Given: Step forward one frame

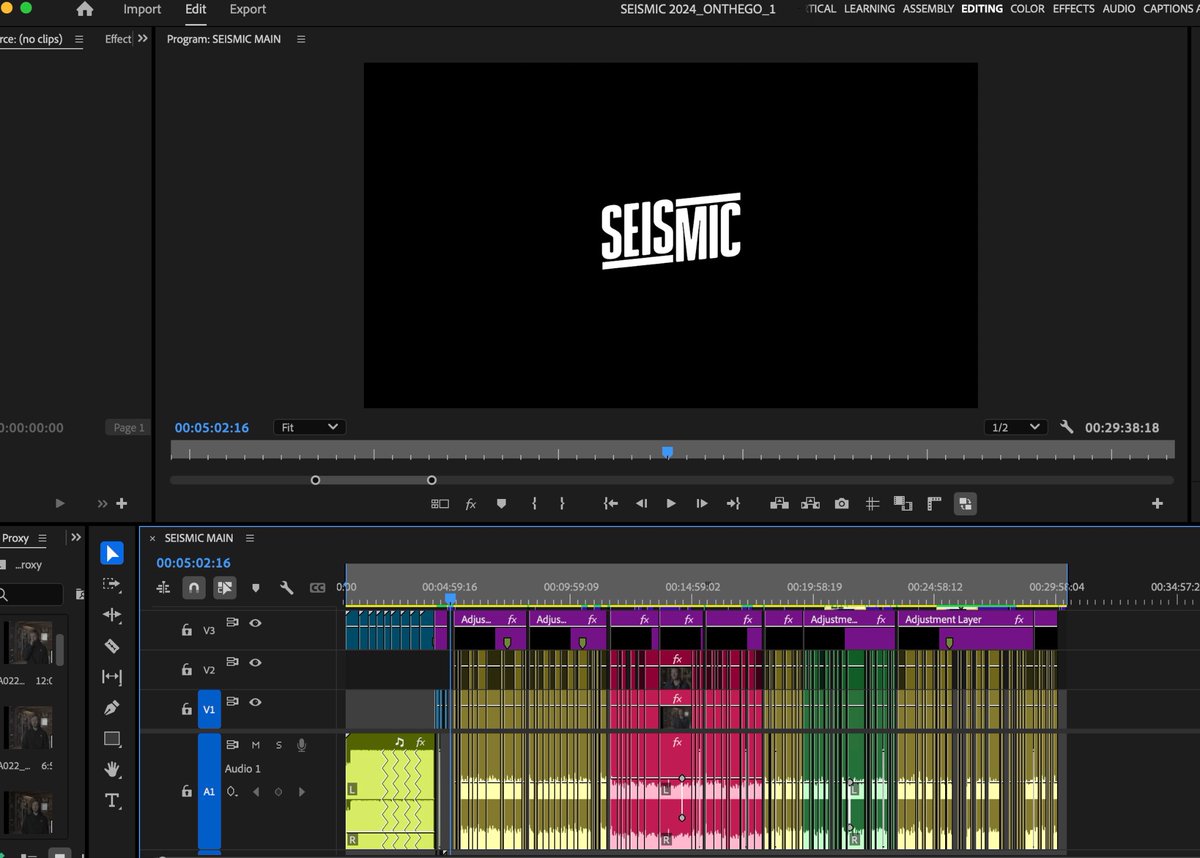Looking at the screenshot, I should 702,504.
